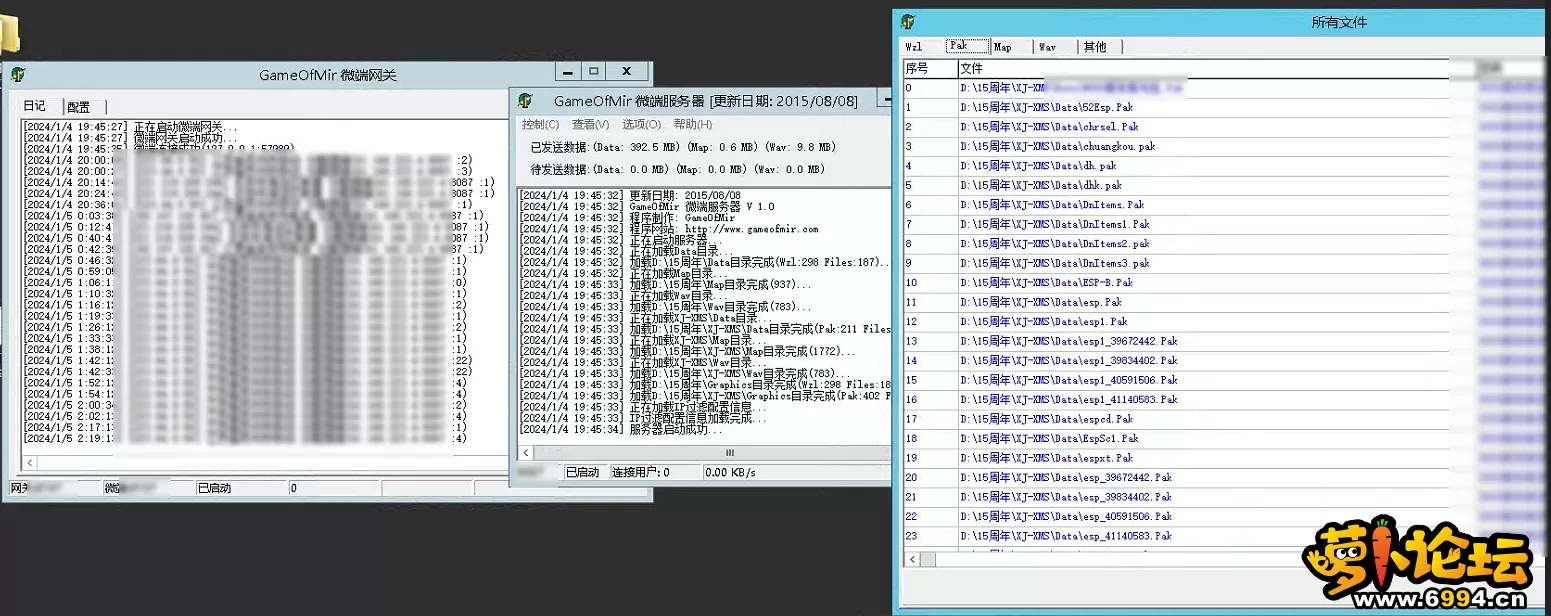Screen dimensions: 1551x616
Task: Open the 配置 tab in gateway window
Action: [x=79, y=107]
